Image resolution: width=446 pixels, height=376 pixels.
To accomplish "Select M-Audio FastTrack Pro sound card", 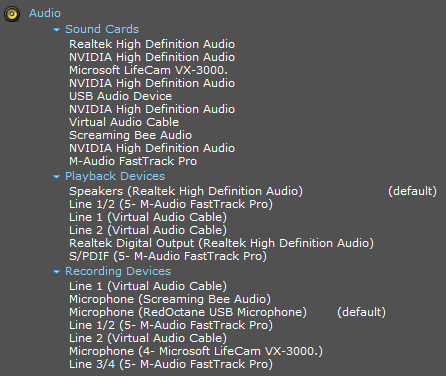I will click(133, 161).
